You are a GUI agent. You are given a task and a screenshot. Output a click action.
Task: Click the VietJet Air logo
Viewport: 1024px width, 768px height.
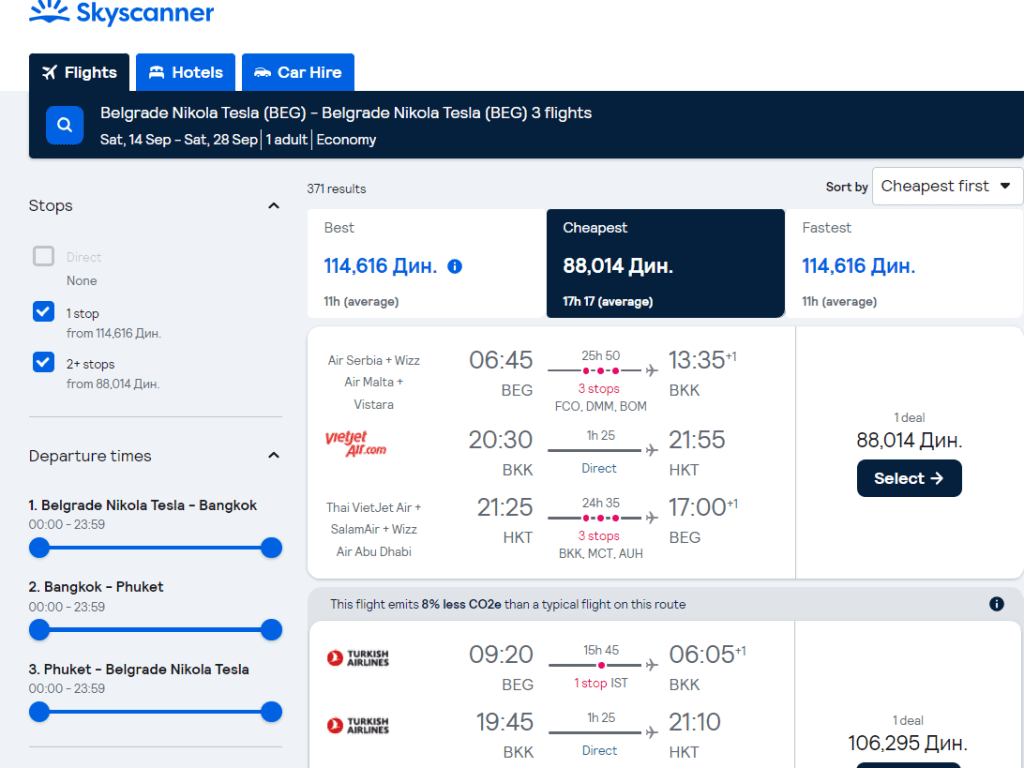pyautogui.click(x=355, y=443)
